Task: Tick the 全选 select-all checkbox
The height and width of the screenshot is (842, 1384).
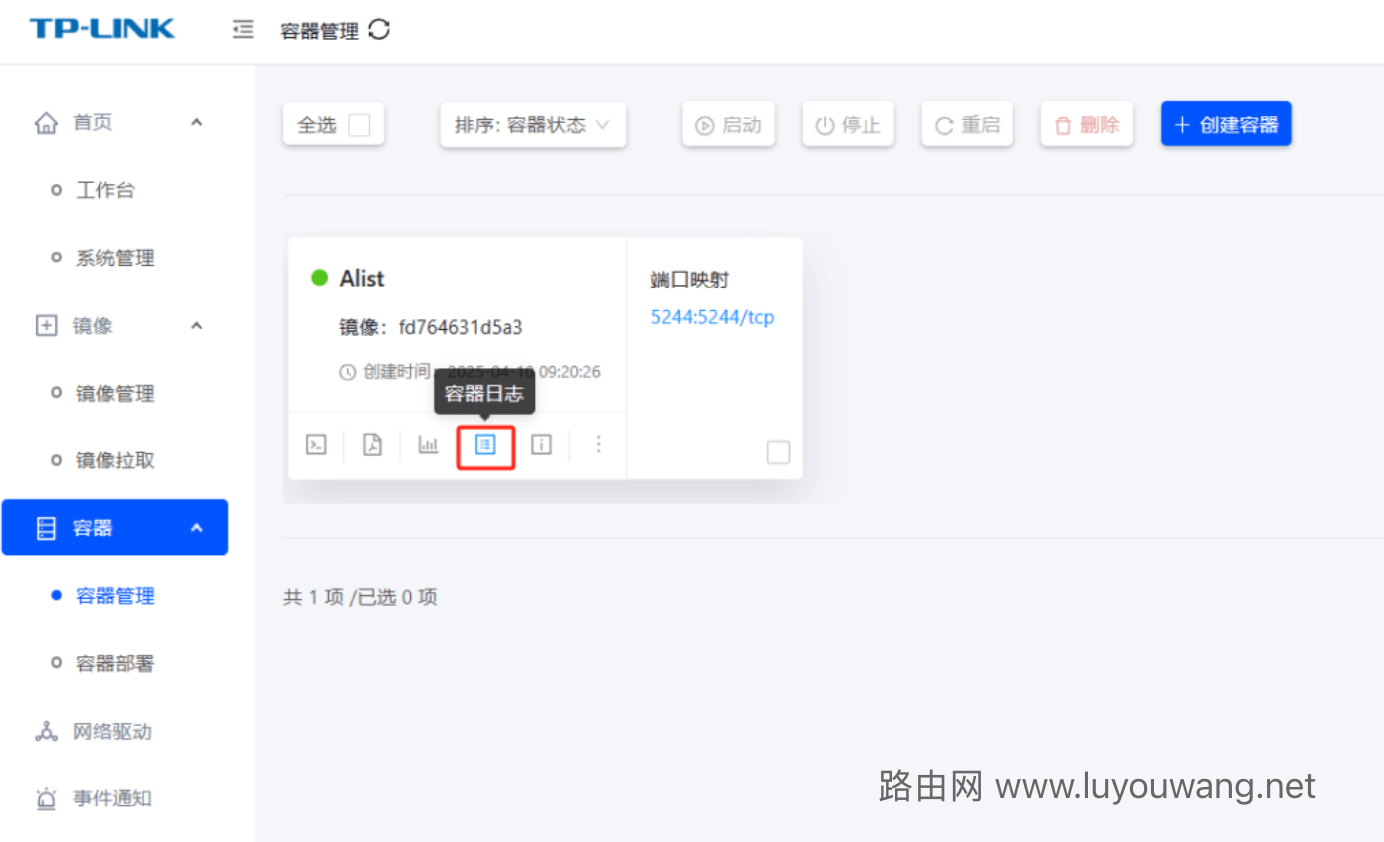Action: (x=359, y=125)
